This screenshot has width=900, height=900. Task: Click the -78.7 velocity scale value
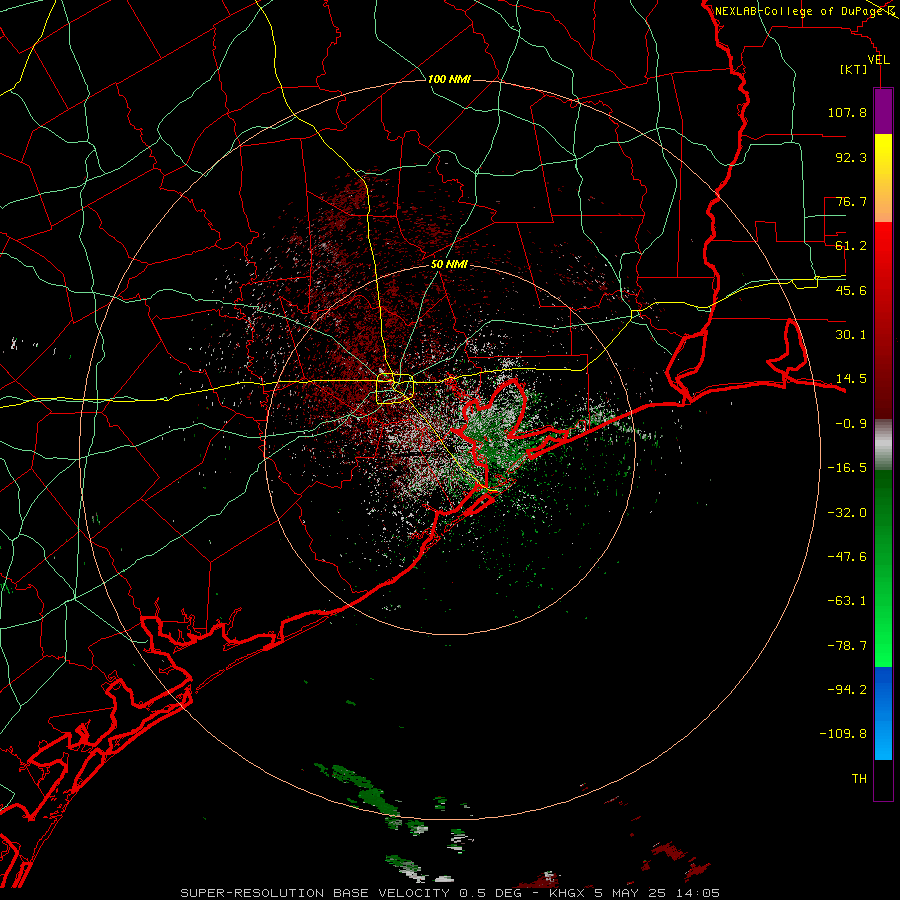(x=847, y=646)
